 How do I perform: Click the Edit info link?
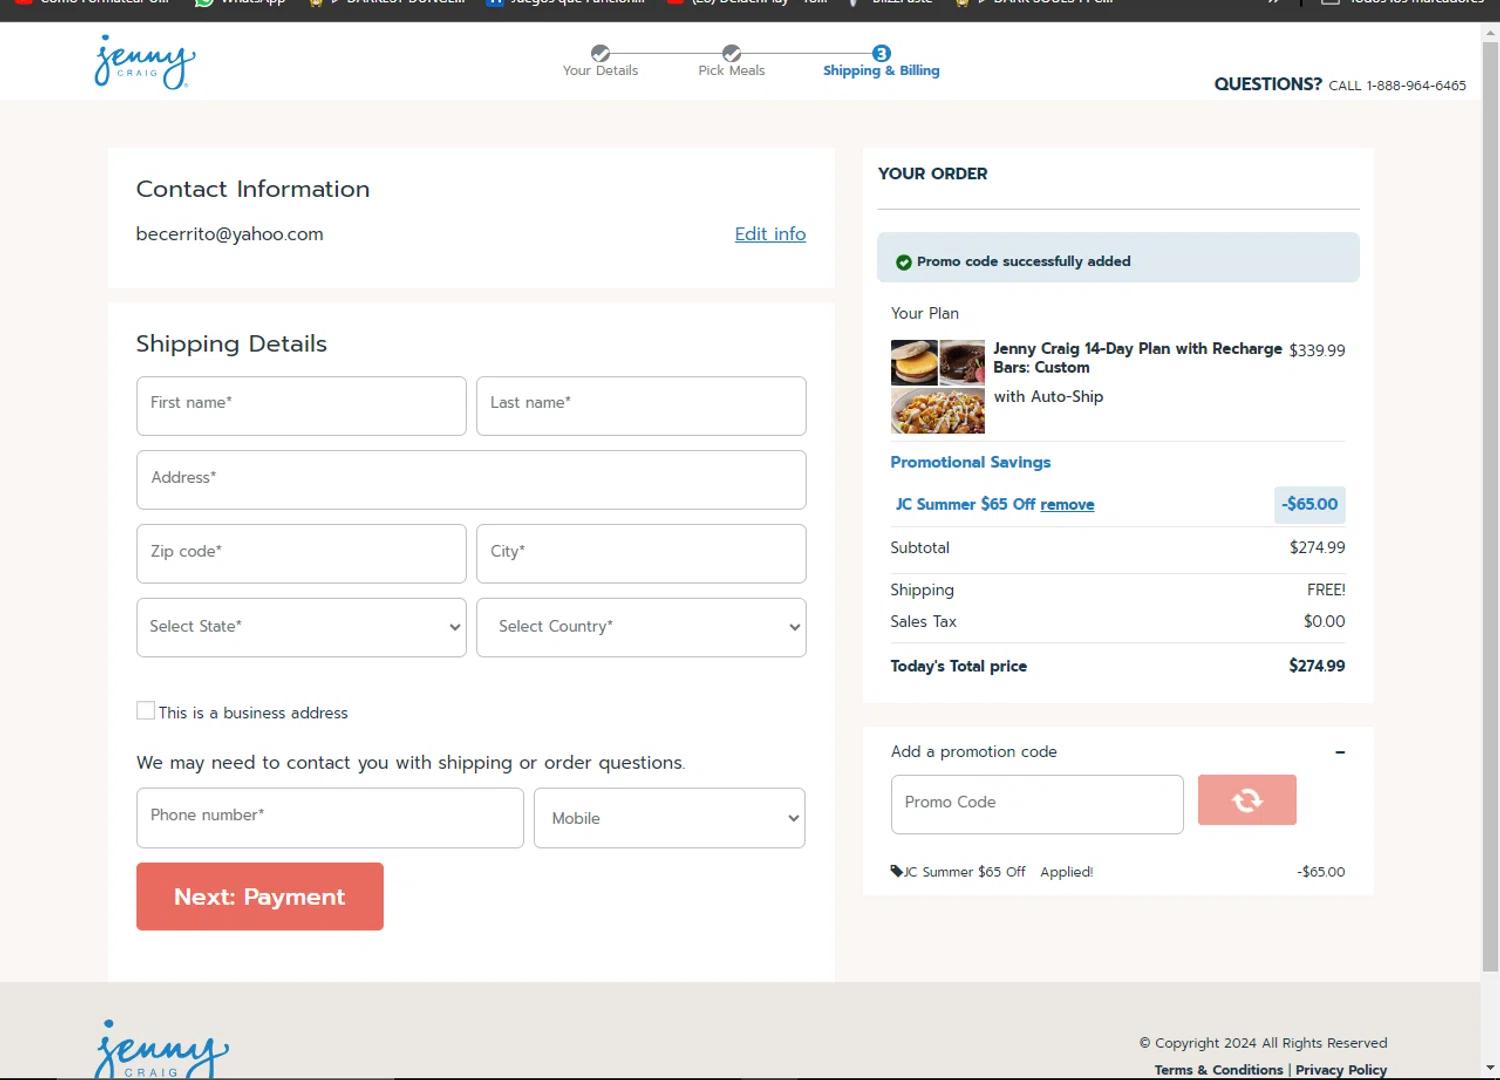click(770, 234)
